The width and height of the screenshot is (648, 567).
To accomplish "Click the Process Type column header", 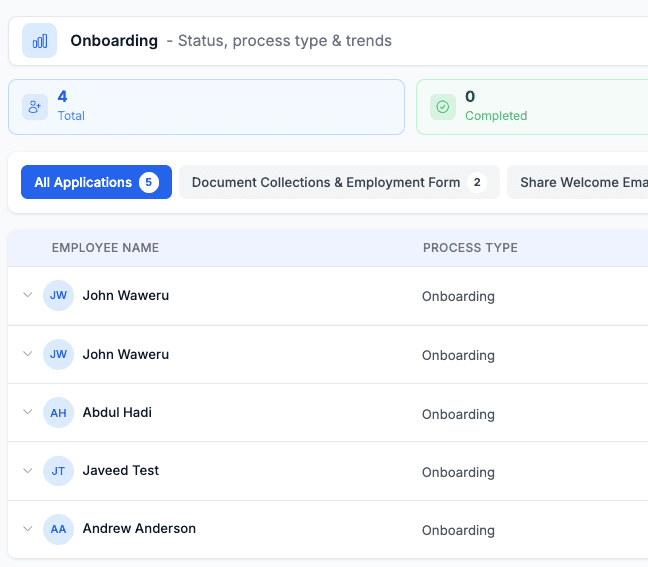I will [x=470, y=248].
